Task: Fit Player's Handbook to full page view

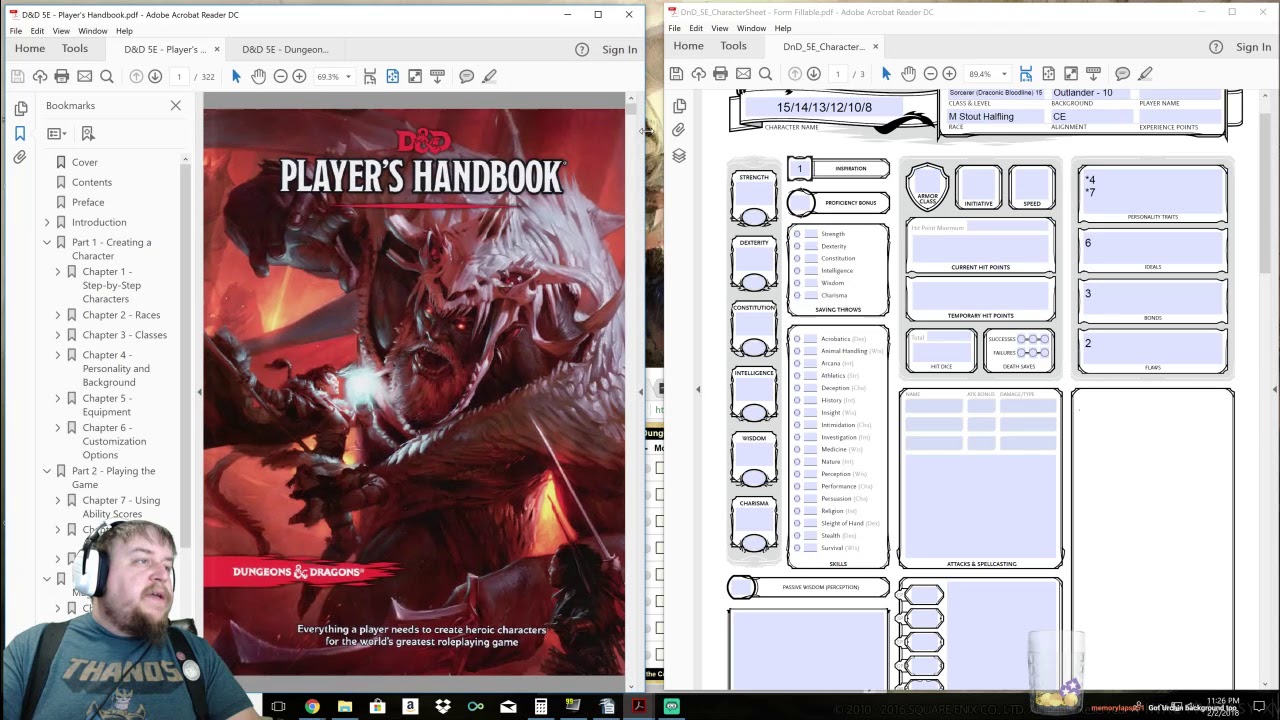Action: pyautogui.click(x=392, y=76)
